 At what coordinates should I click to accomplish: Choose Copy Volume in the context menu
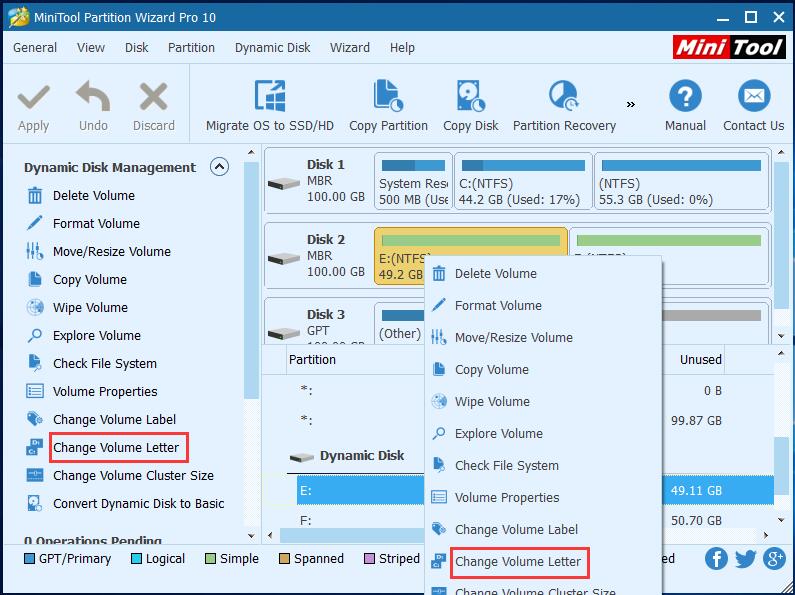click(x=544, y=369)
